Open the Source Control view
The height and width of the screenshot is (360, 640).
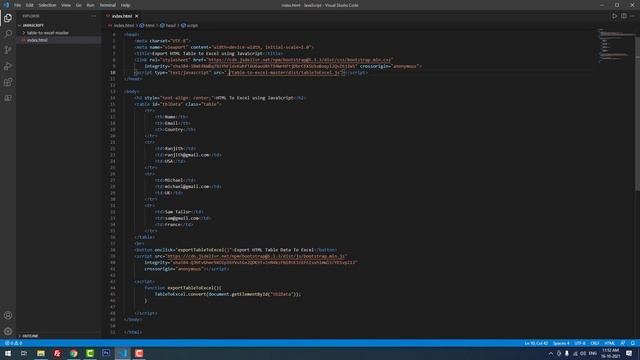8,50
